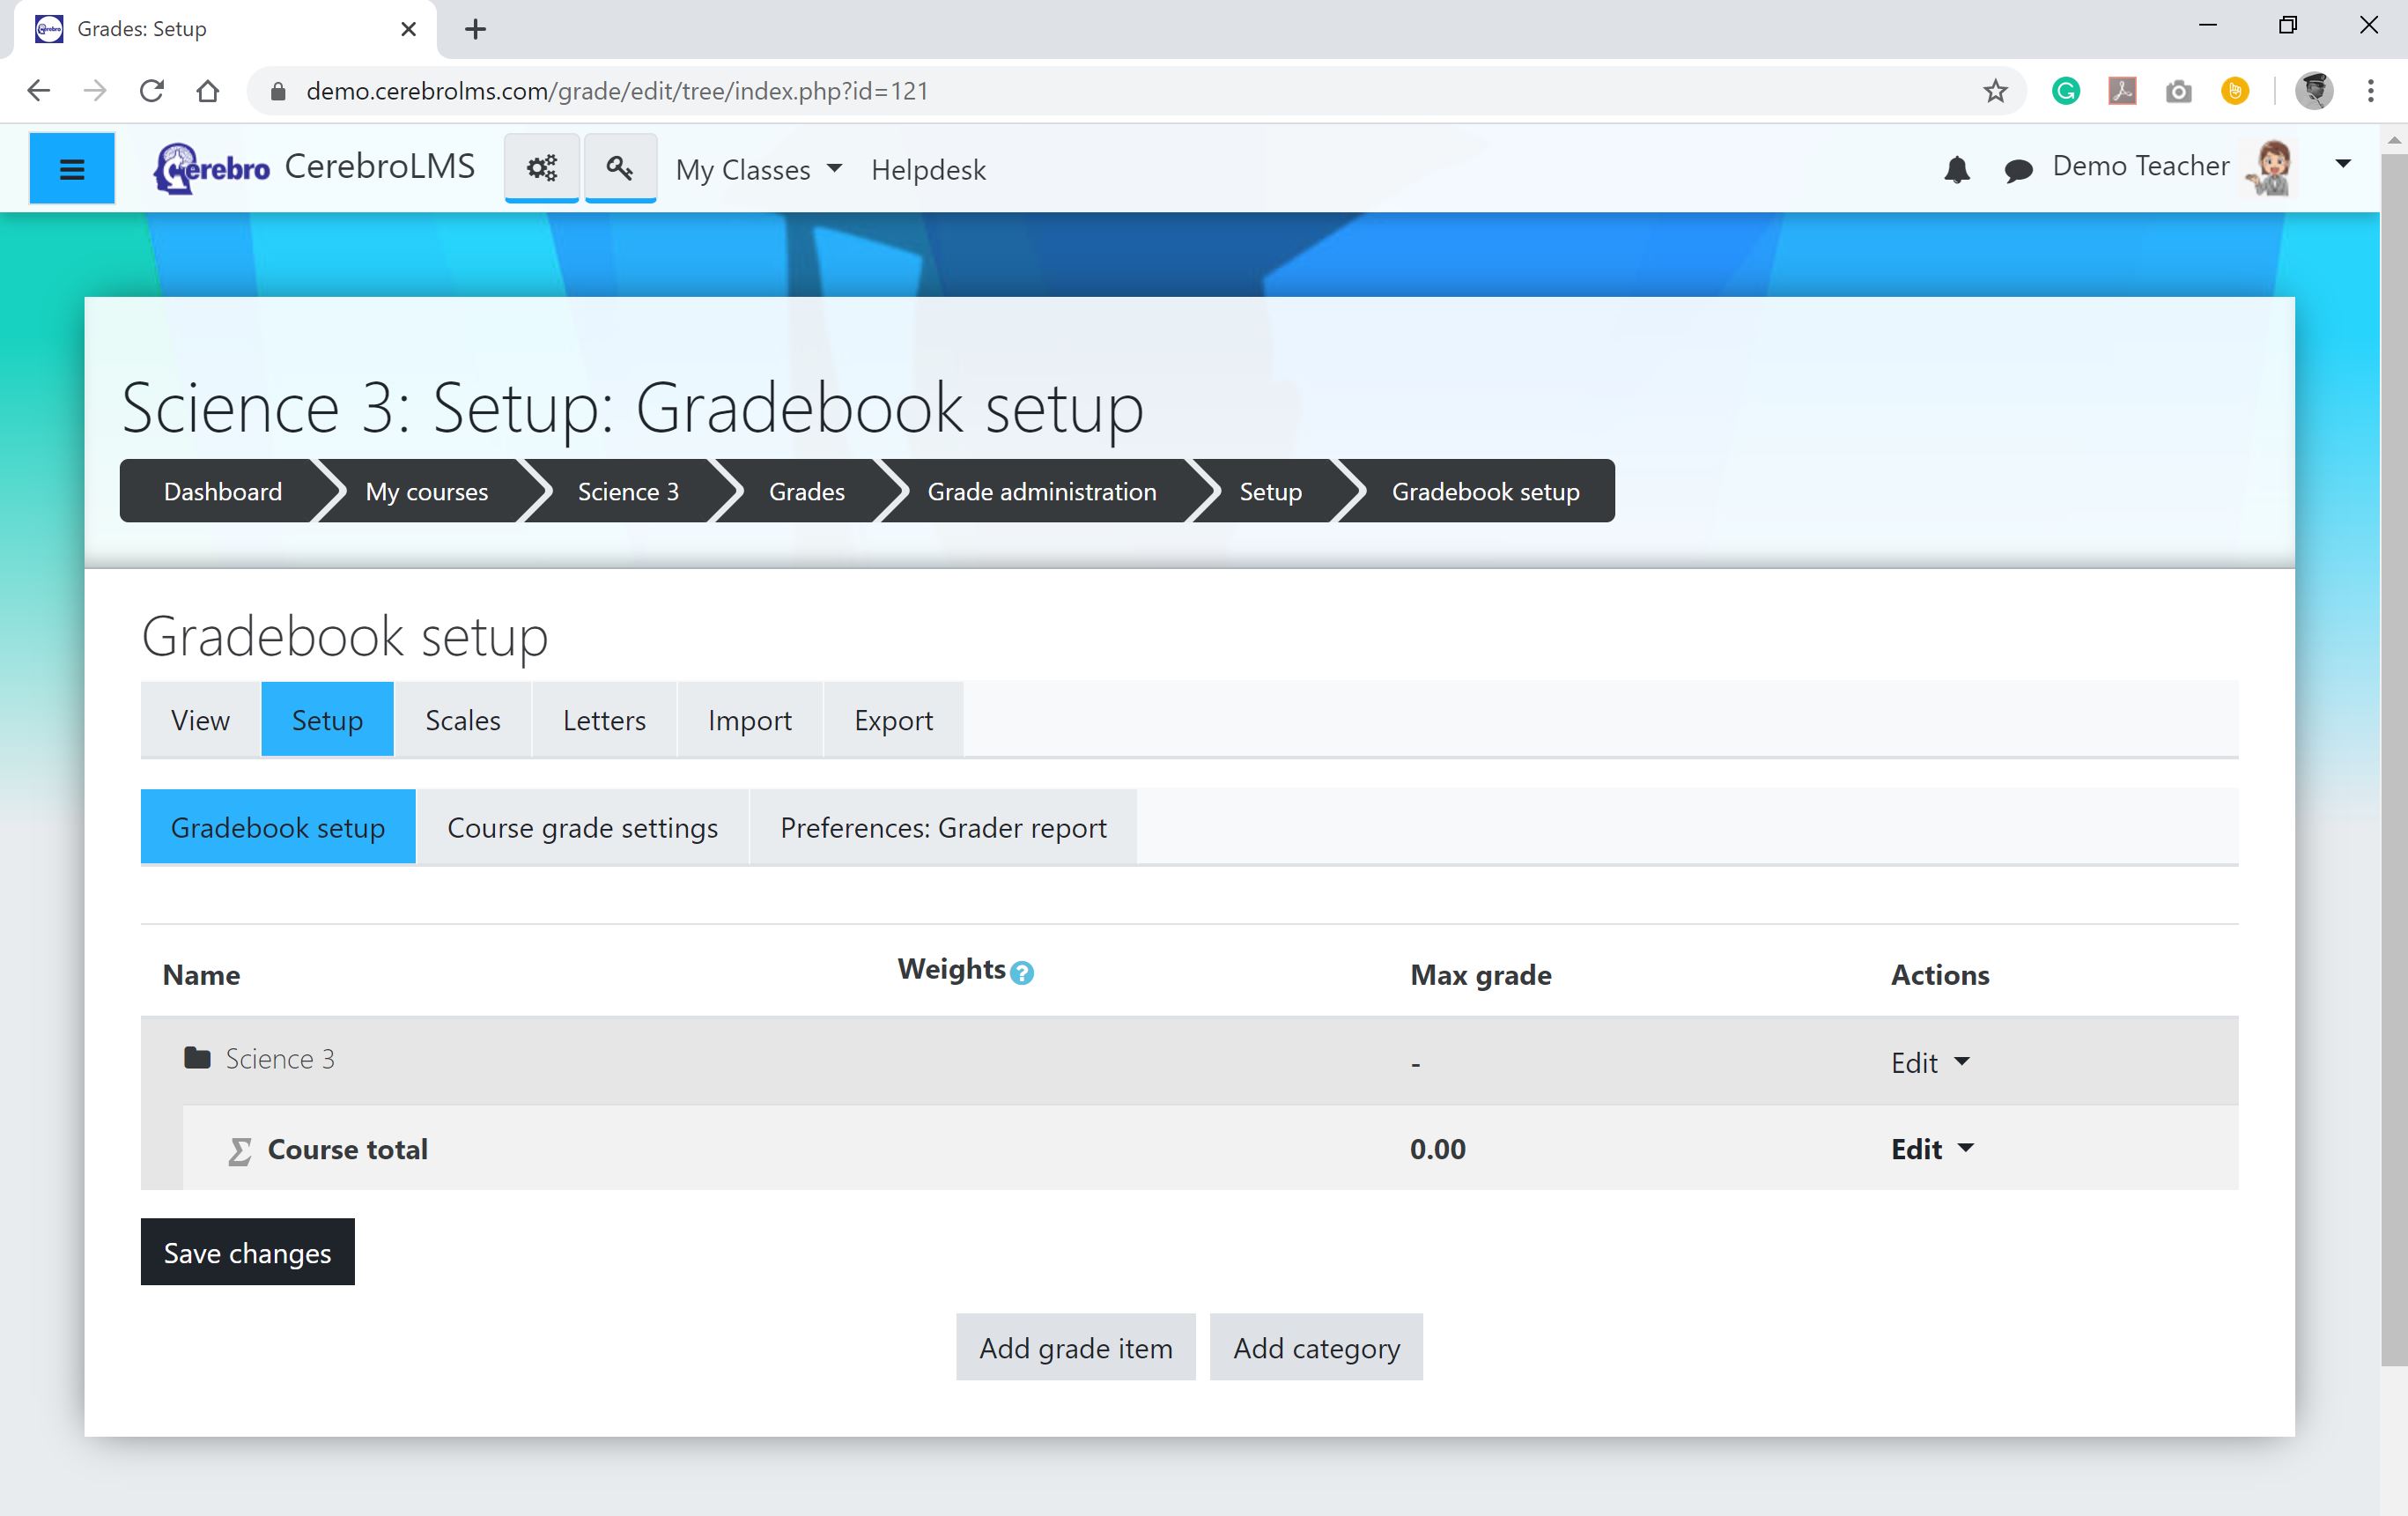Click the gears settings icon in navbar
Screen dimensions: 2408x1516
tap(541, 168)
